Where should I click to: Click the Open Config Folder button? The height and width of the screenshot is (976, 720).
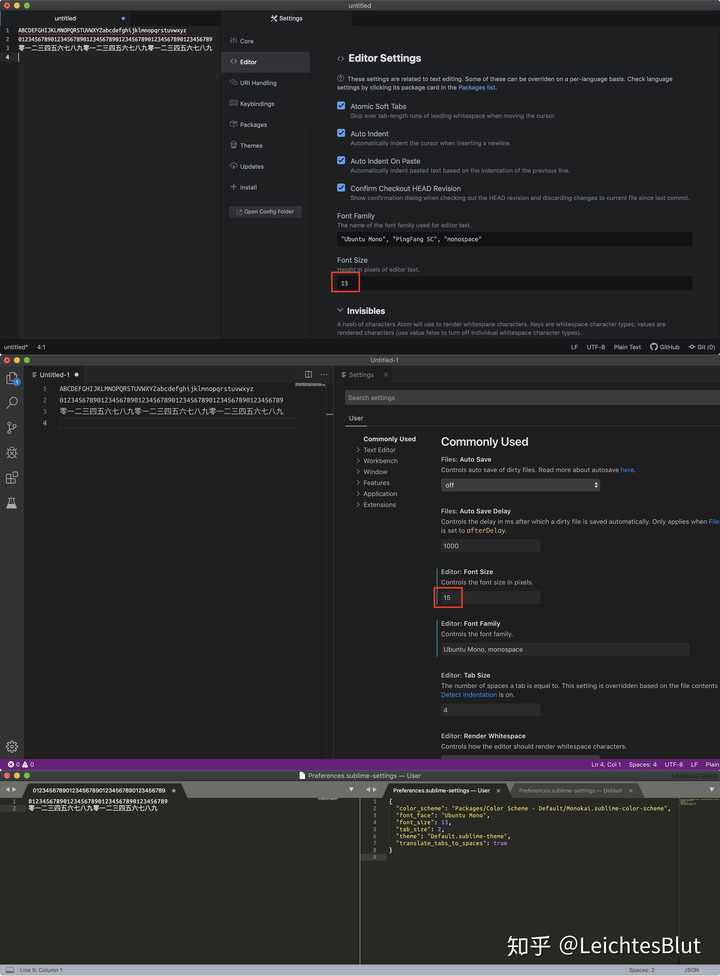(265, 212)
